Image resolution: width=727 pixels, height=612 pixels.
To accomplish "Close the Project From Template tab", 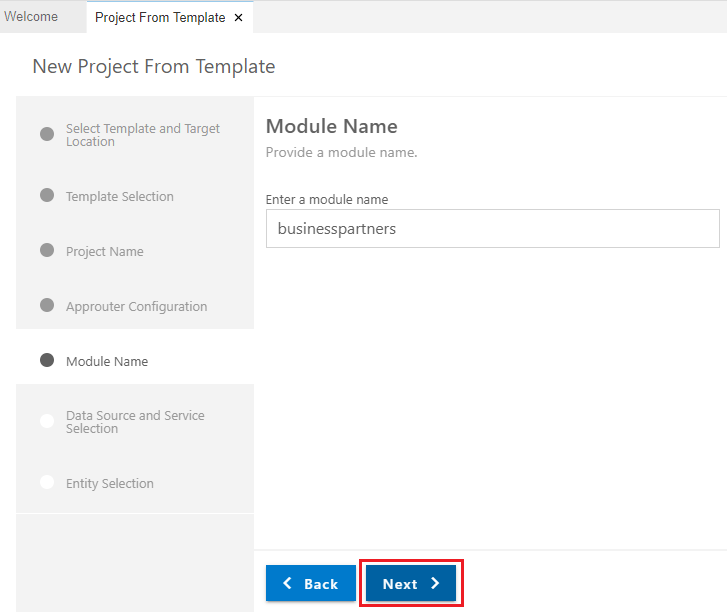I will tap(238, 18).
